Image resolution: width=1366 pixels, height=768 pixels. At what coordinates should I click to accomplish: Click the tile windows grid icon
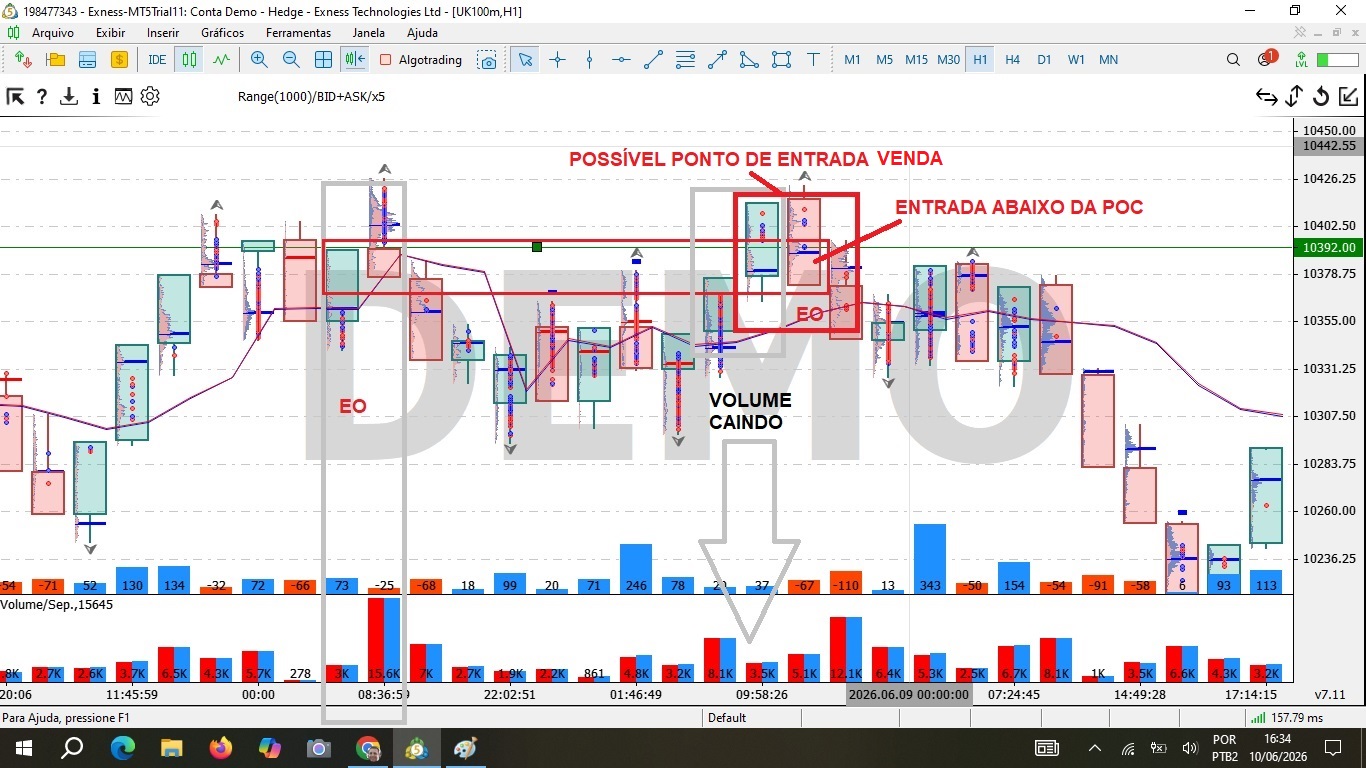[323, 60]
